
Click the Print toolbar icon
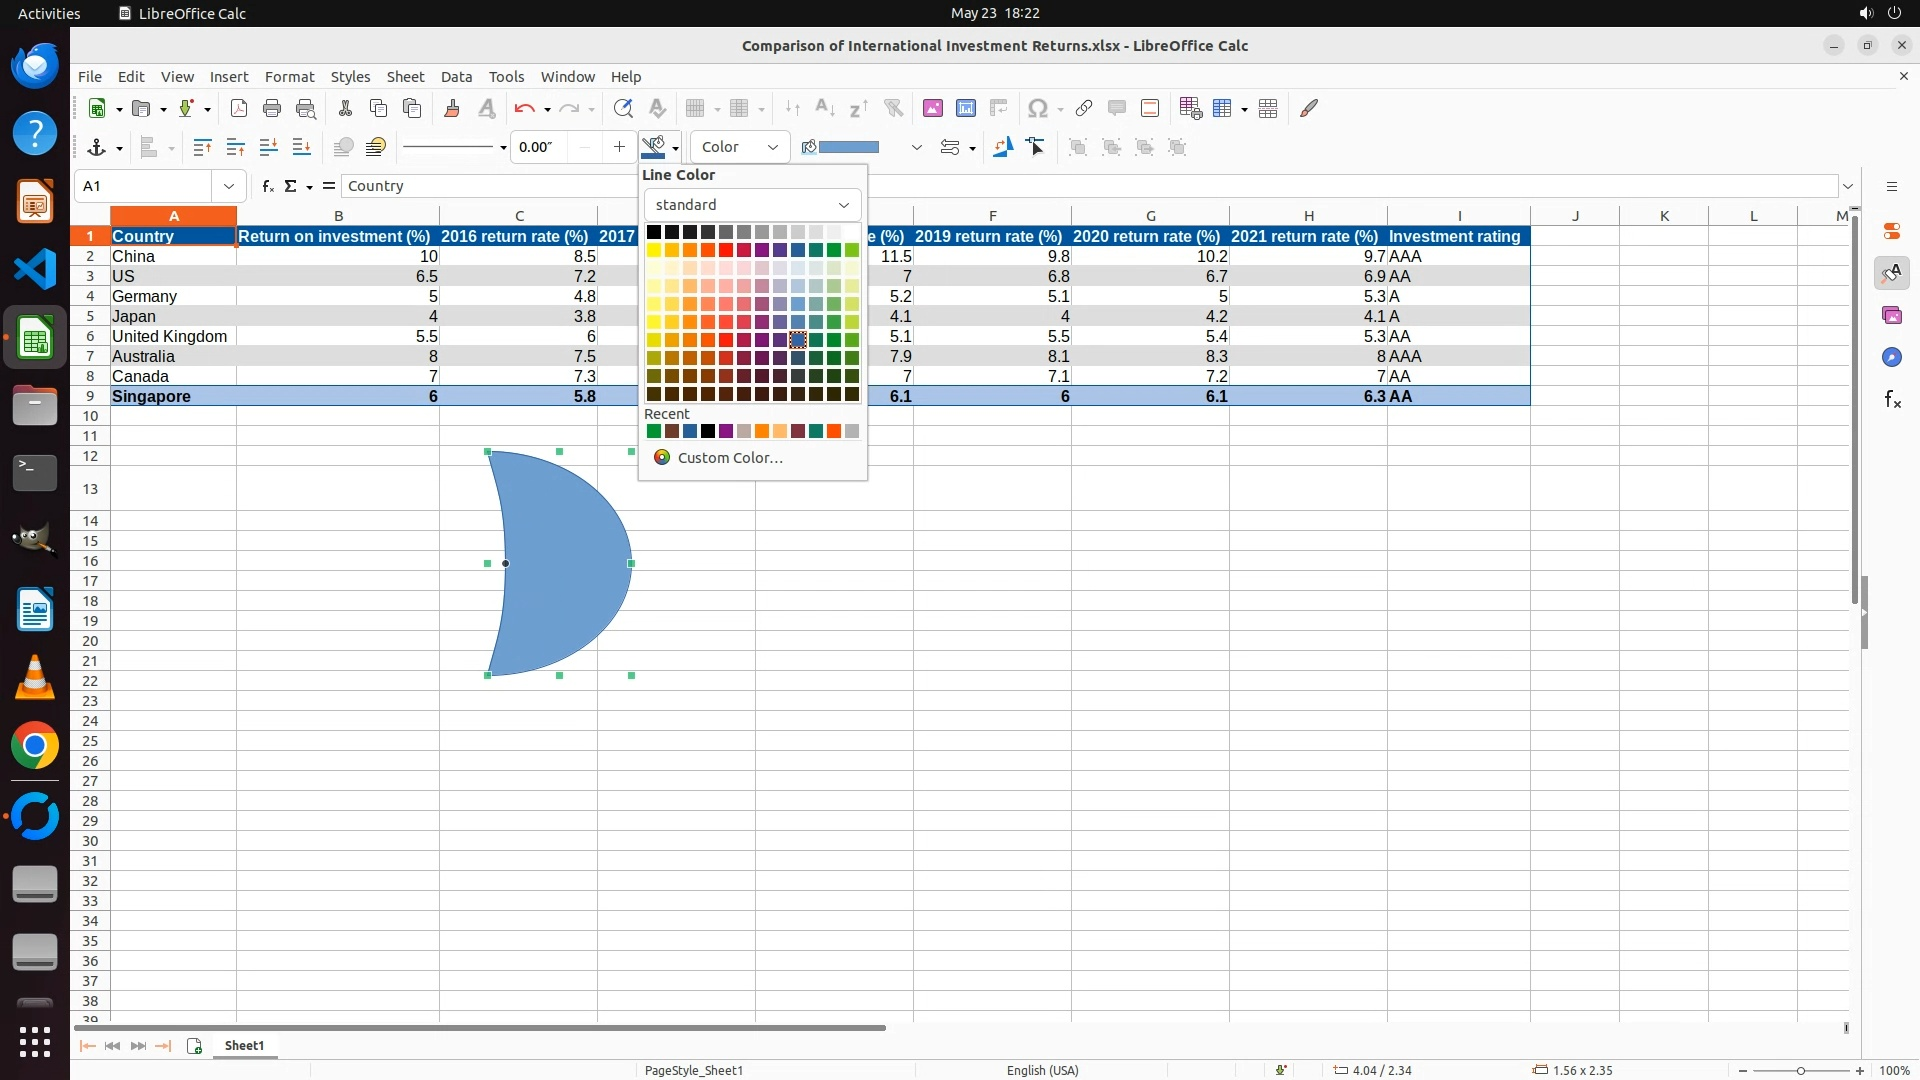(x=271, y=108)
